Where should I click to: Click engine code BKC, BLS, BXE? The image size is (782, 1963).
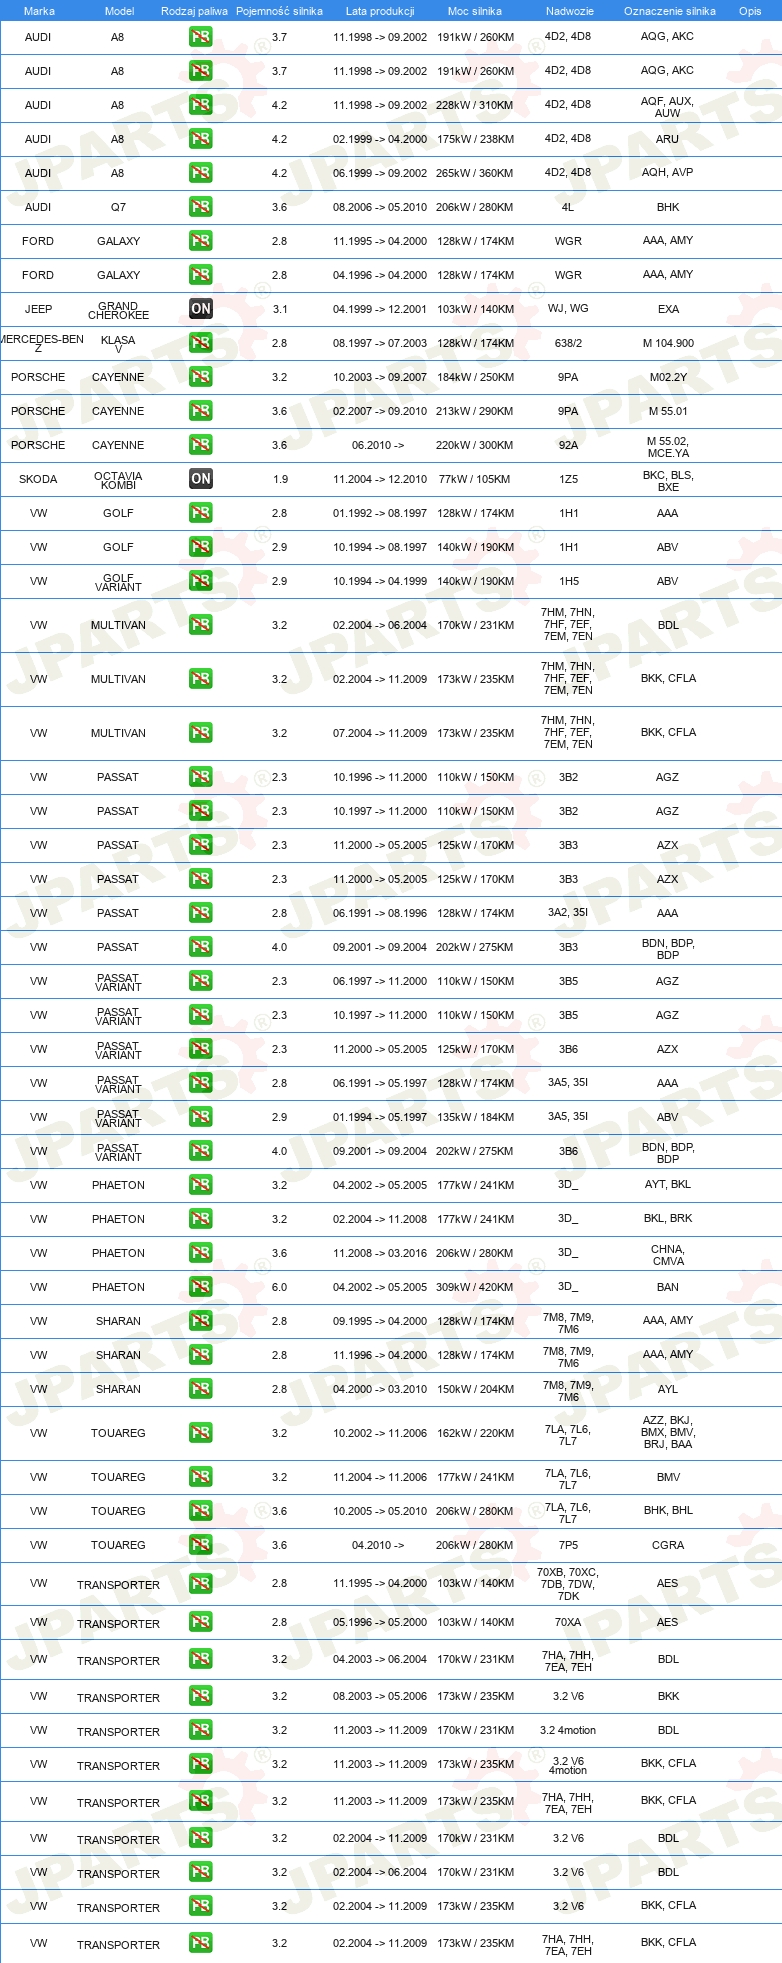[x=668, y=481]
